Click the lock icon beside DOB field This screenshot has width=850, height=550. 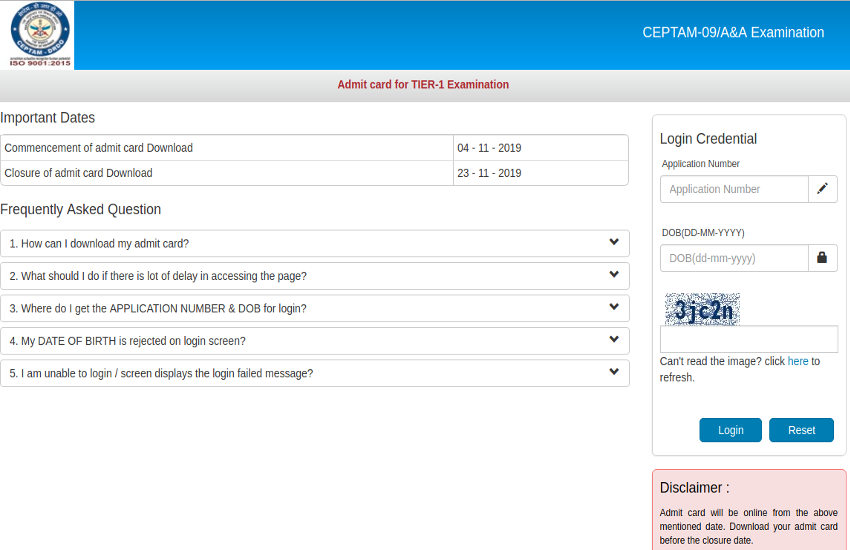pos(822,258)
